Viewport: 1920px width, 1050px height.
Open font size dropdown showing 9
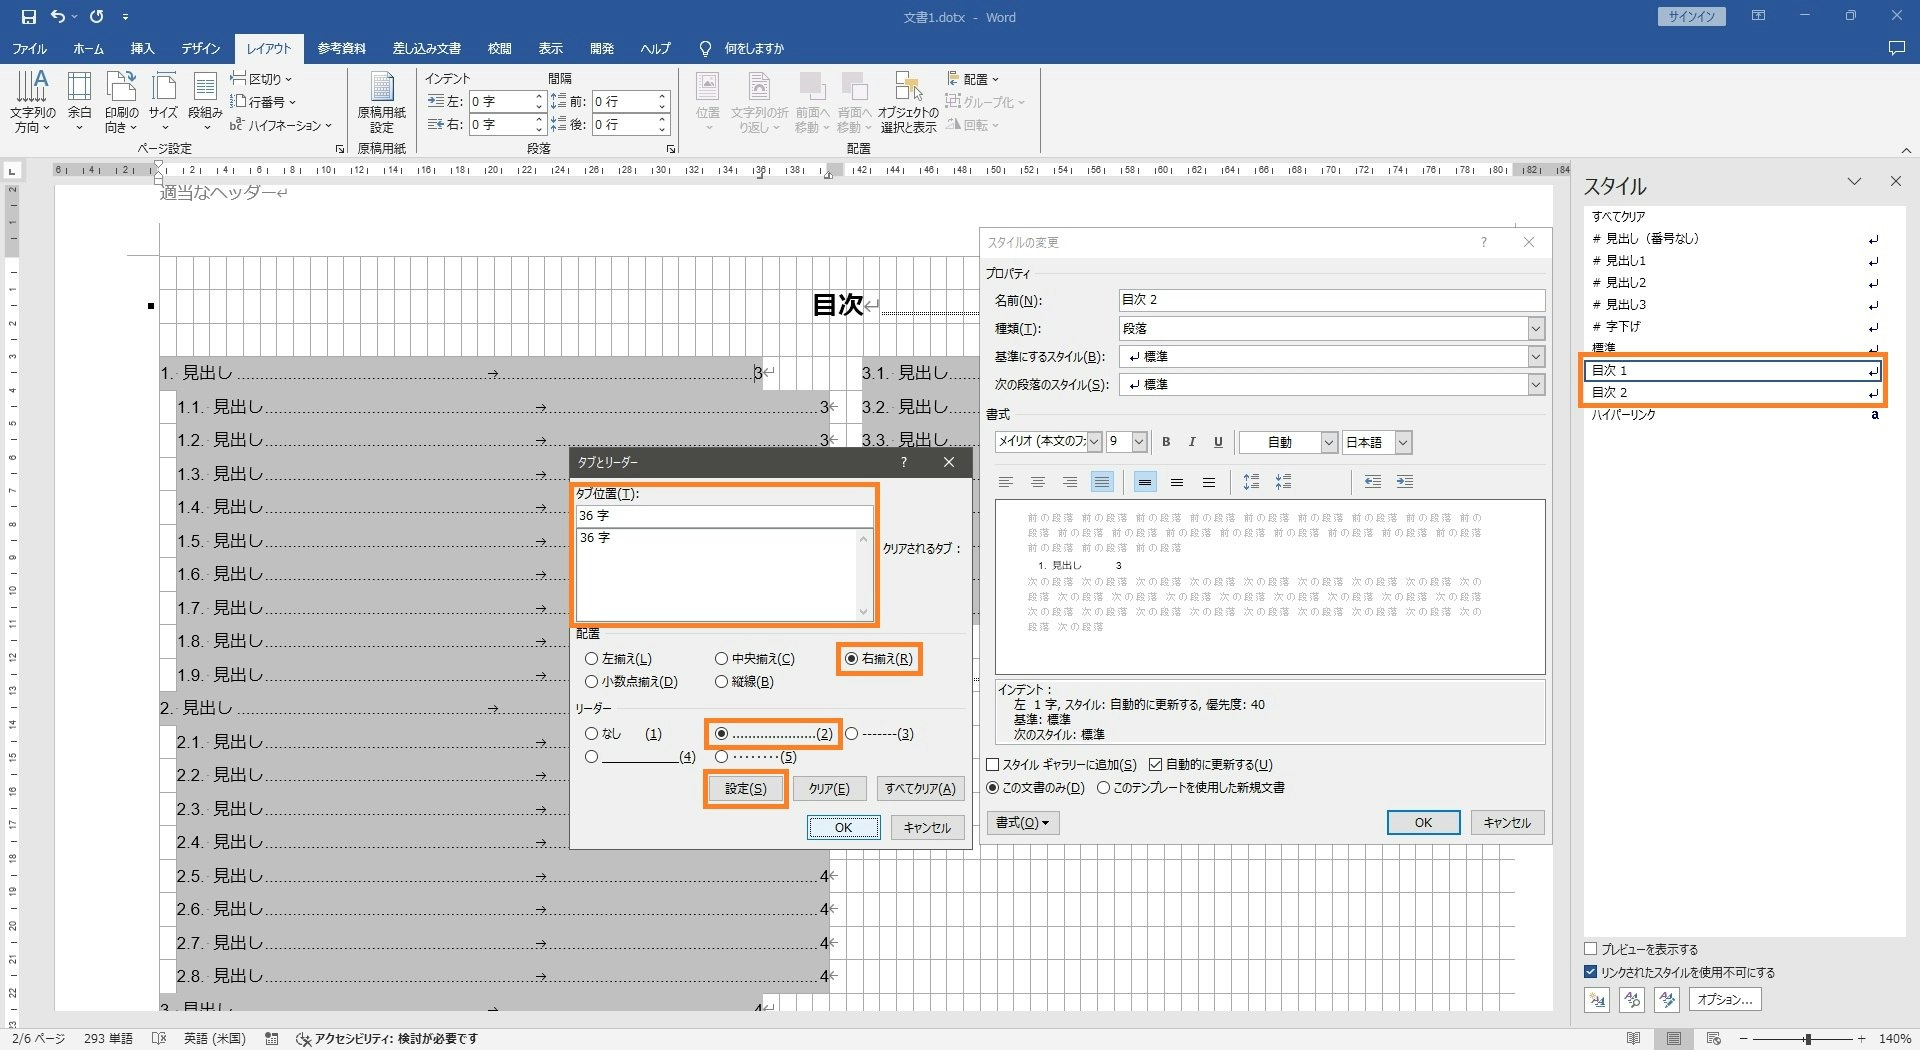pos(1138,442)
